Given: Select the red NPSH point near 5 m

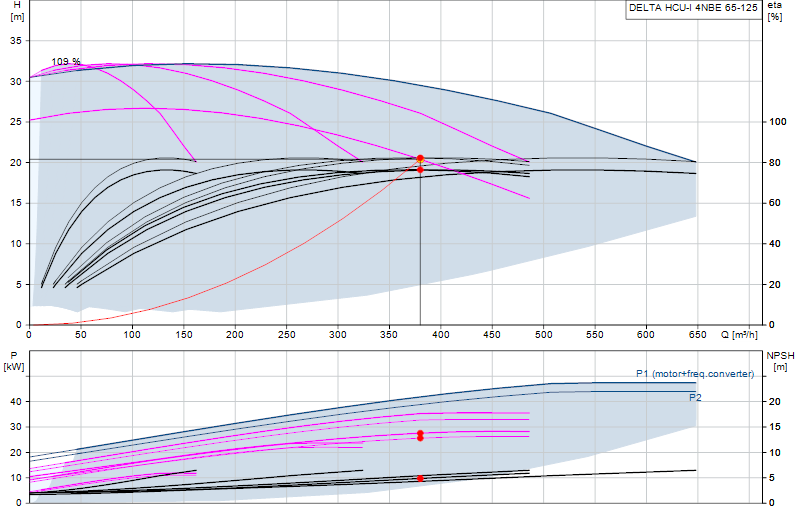Looking at the screenshot, I should coord(420,478).
